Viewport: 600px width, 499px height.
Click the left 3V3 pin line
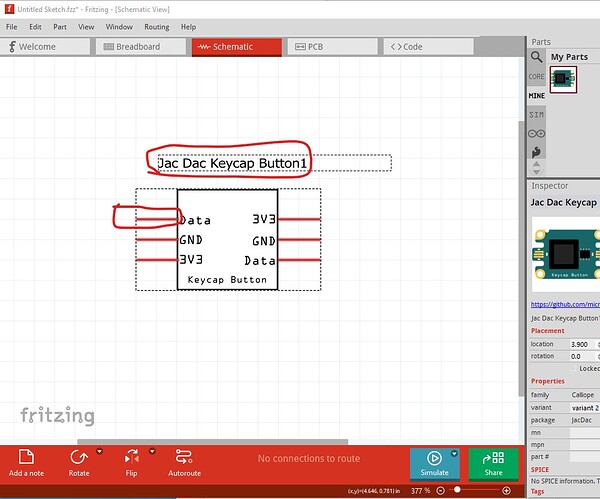(x=157, y=260)
